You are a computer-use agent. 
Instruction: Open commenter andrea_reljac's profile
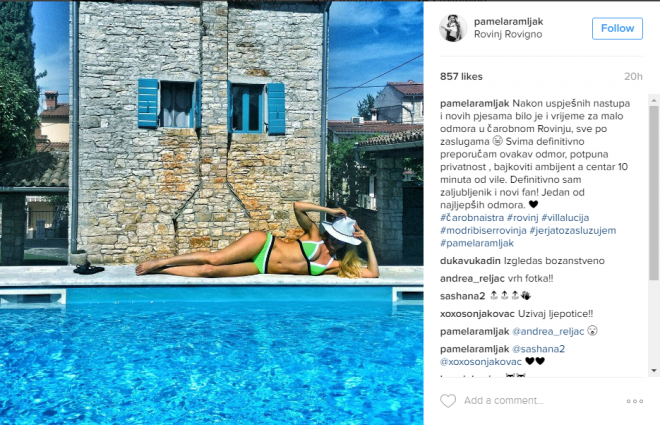tap(472, 279)
